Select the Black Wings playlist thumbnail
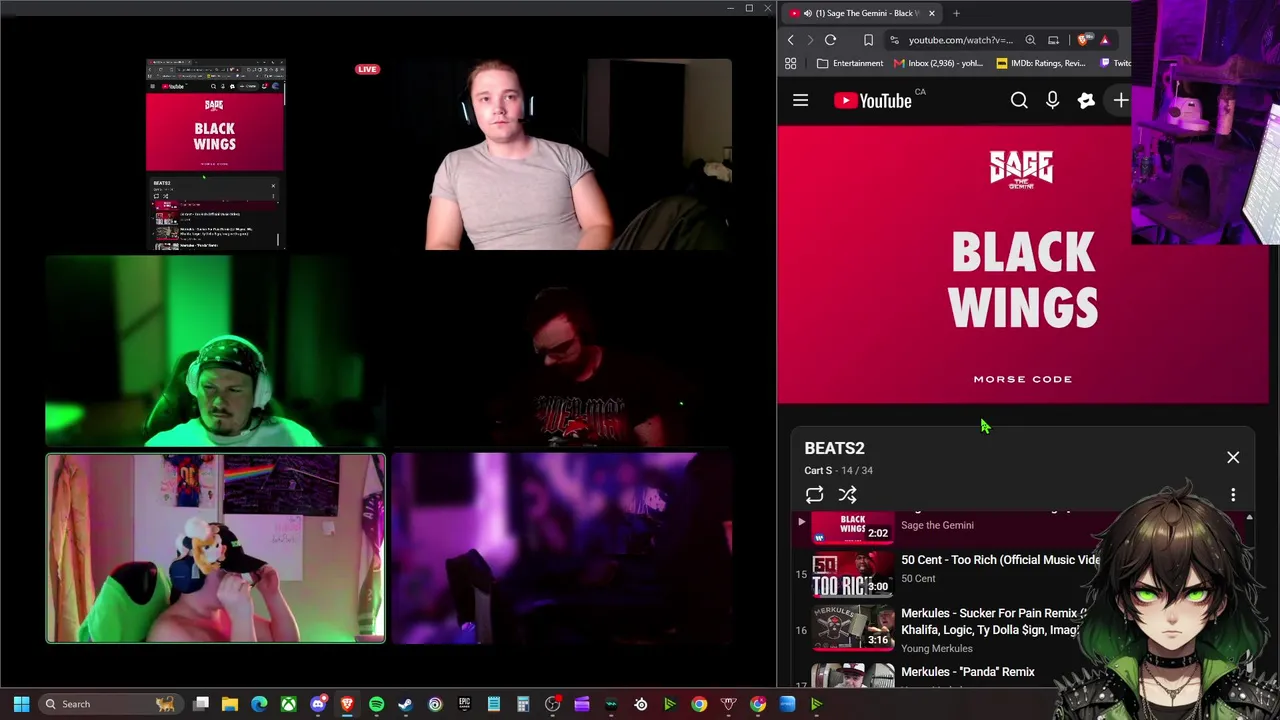Screen dimensions: 1280x720 click(852, 526)
